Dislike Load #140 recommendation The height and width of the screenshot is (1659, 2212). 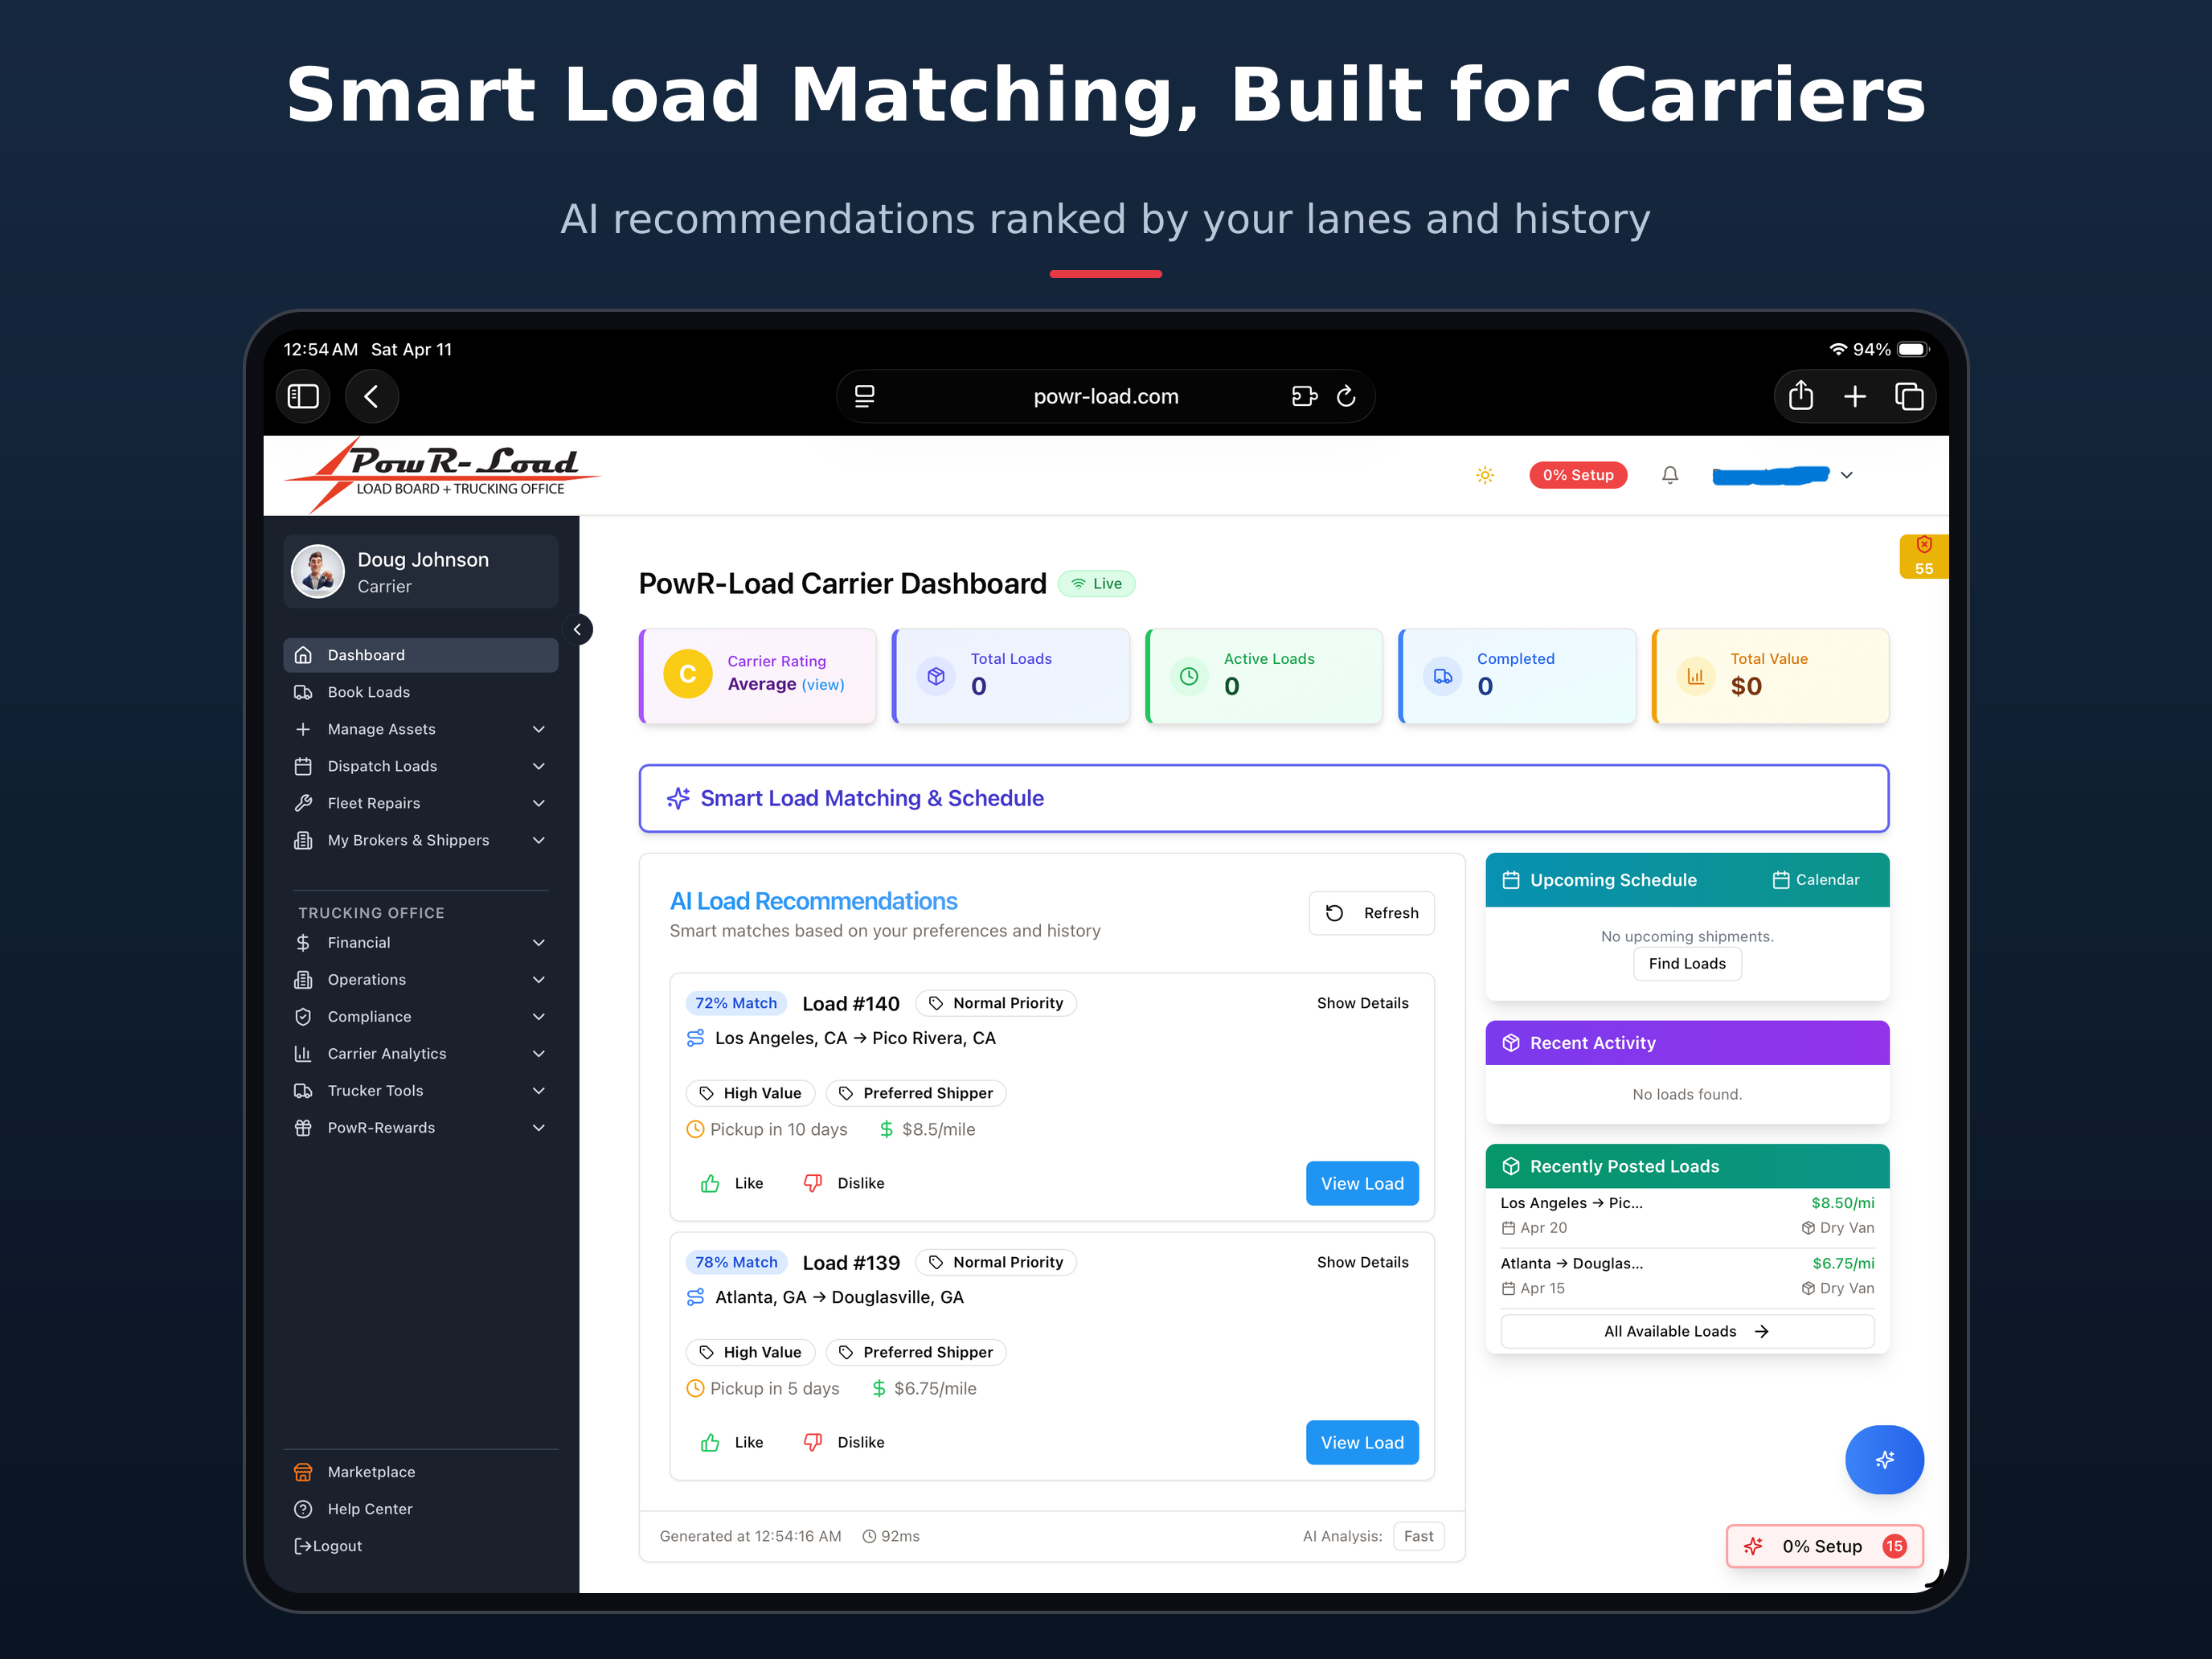844,1183
